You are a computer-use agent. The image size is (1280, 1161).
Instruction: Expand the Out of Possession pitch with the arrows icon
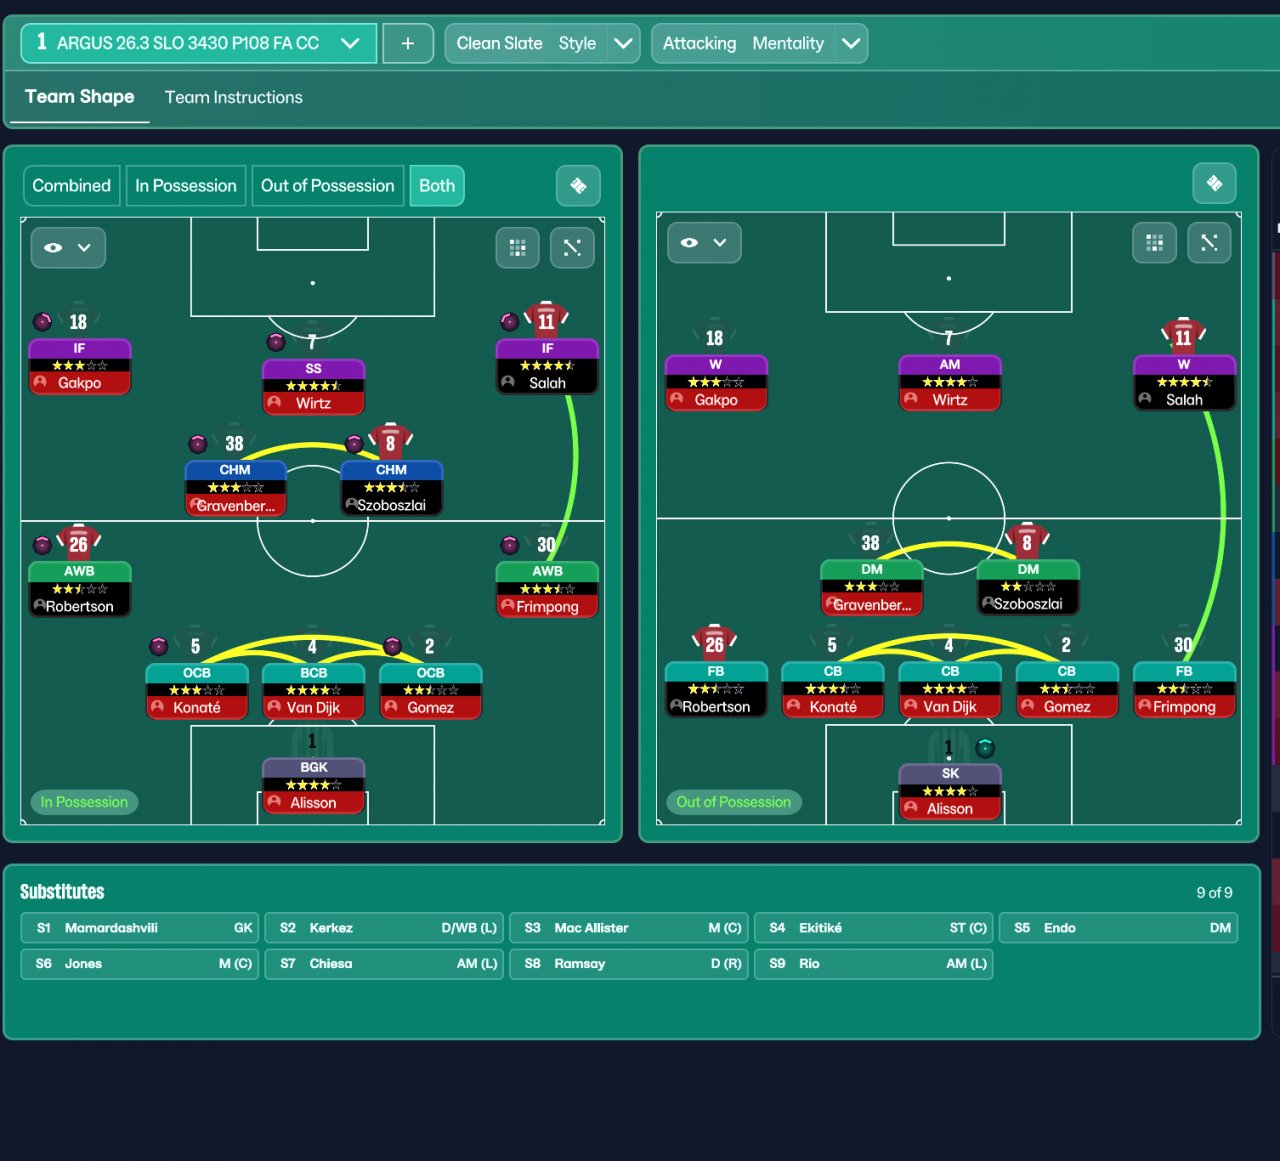coord(1209,242)
